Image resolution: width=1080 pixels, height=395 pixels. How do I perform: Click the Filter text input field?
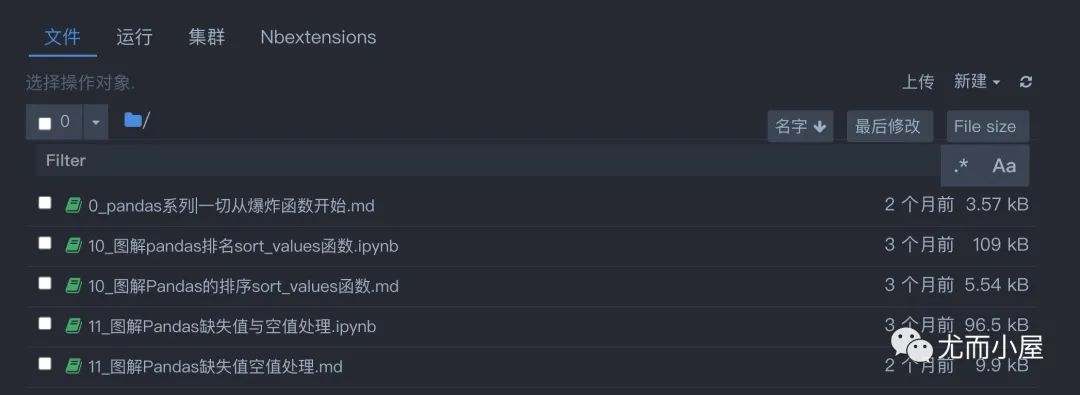pos(488,161)
